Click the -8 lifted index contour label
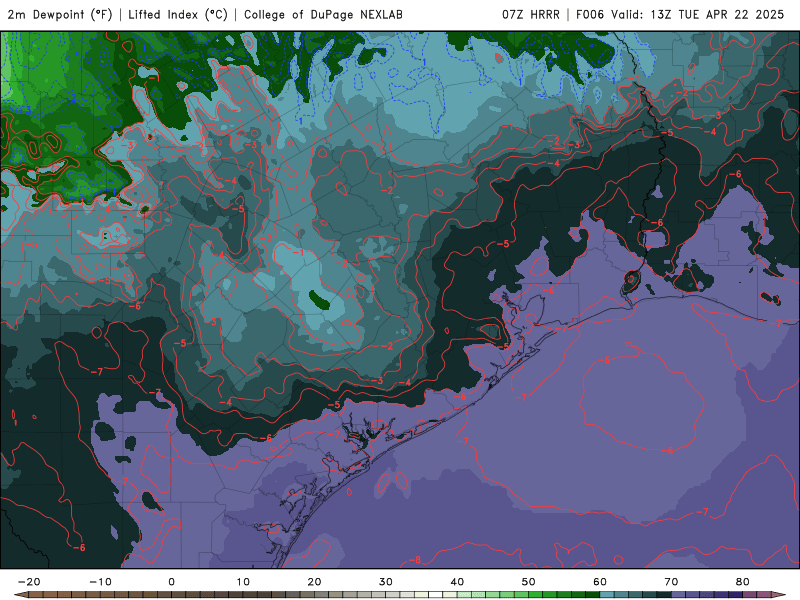Image resolution: width=800 pixels, height=600 pixels. point(415,560)
